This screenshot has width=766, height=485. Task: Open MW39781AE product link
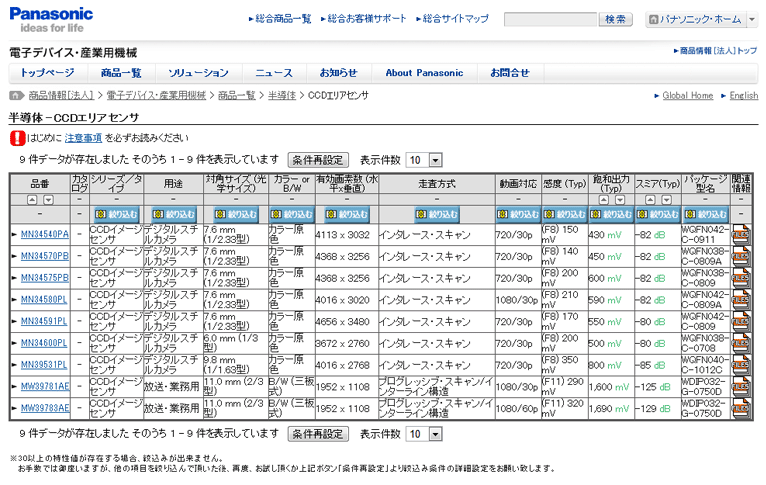(45, 387)
